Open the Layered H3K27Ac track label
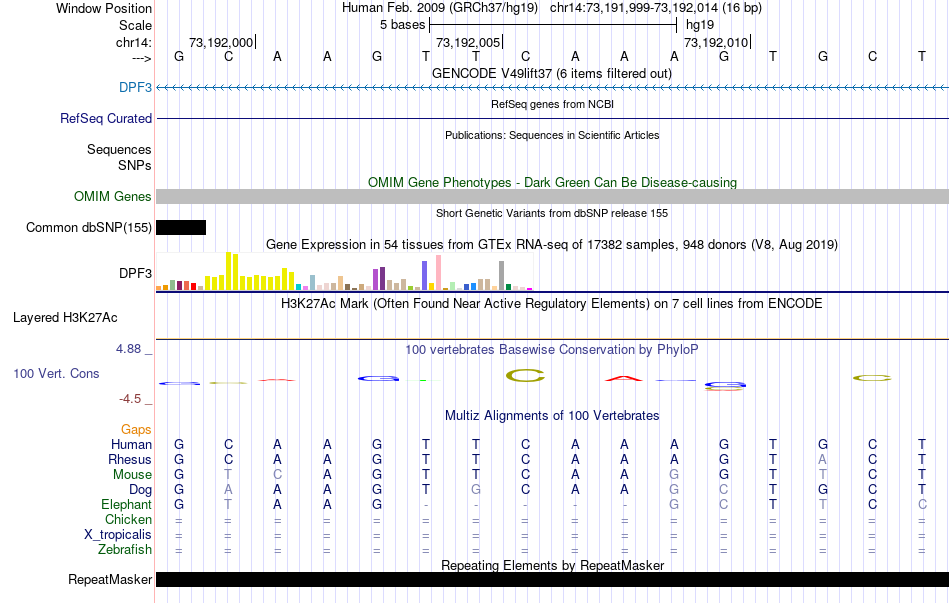Screen dimensions: 950x603 pyautogui.click(x=65, y=319)
